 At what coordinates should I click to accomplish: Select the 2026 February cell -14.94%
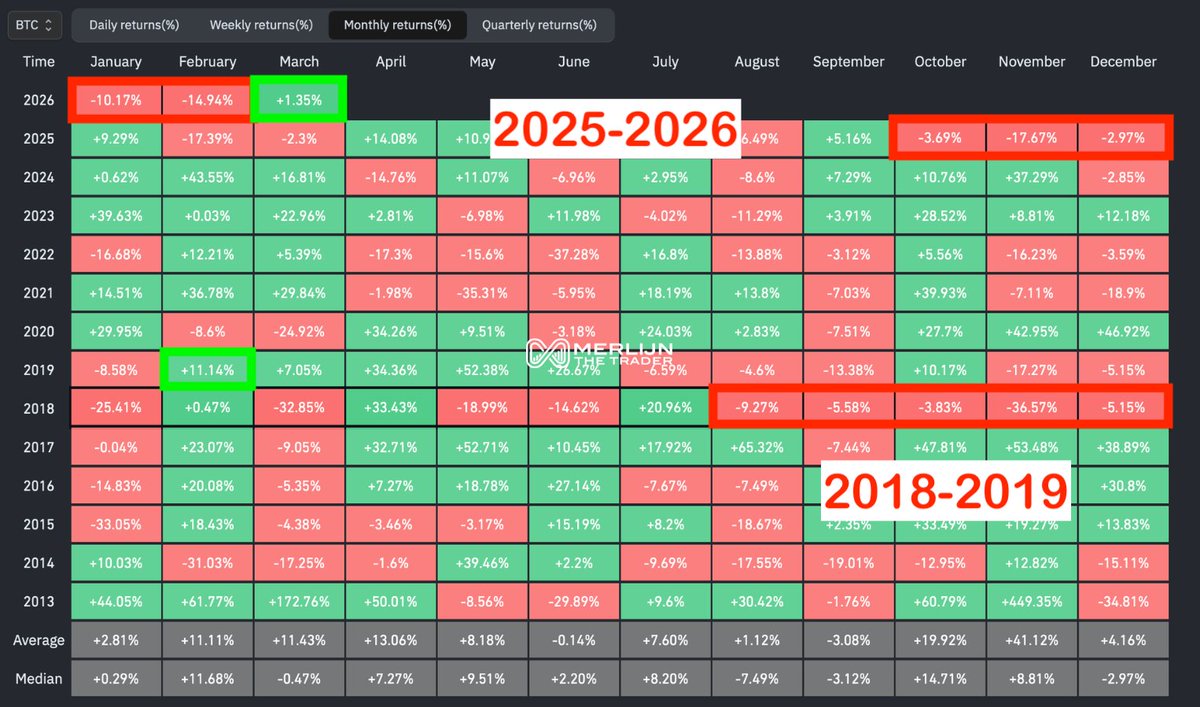point(207,100)
